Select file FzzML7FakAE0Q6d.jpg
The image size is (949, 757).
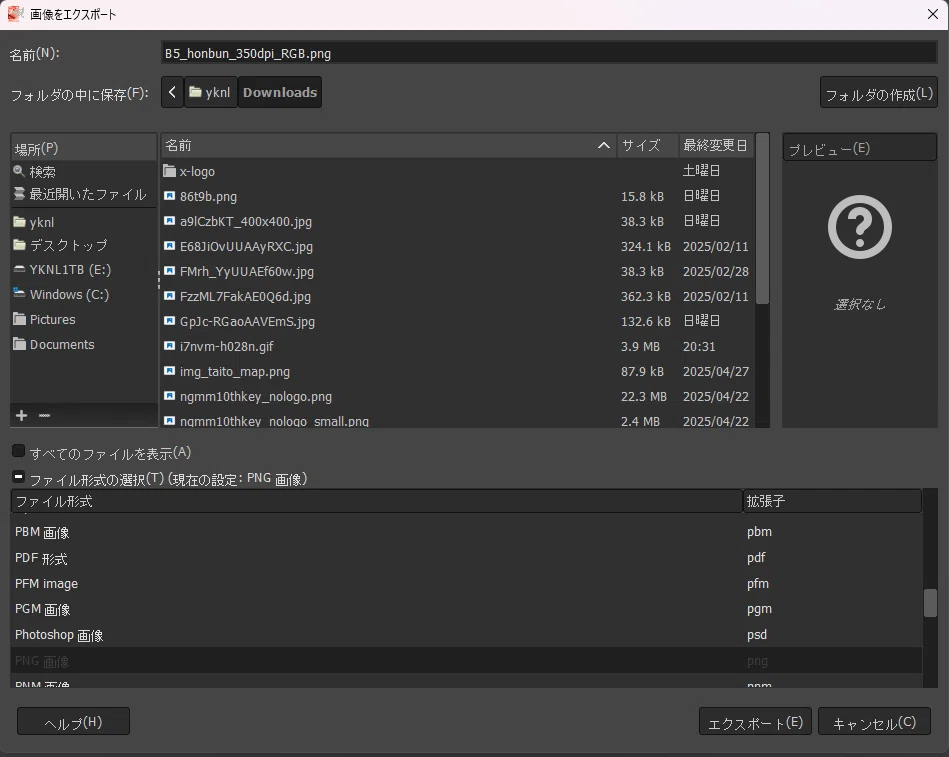(458, 297)
